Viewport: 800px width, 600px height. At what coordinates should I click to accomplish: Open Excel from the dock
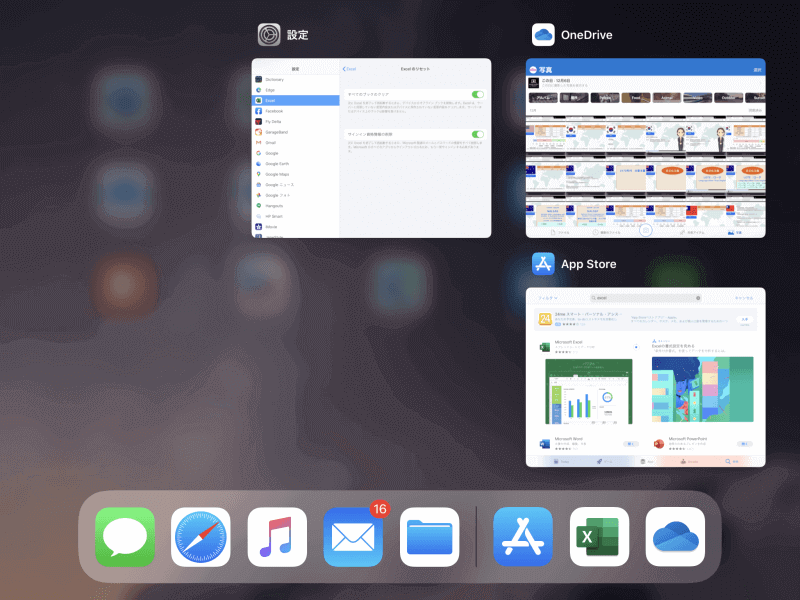coord(599,537)
